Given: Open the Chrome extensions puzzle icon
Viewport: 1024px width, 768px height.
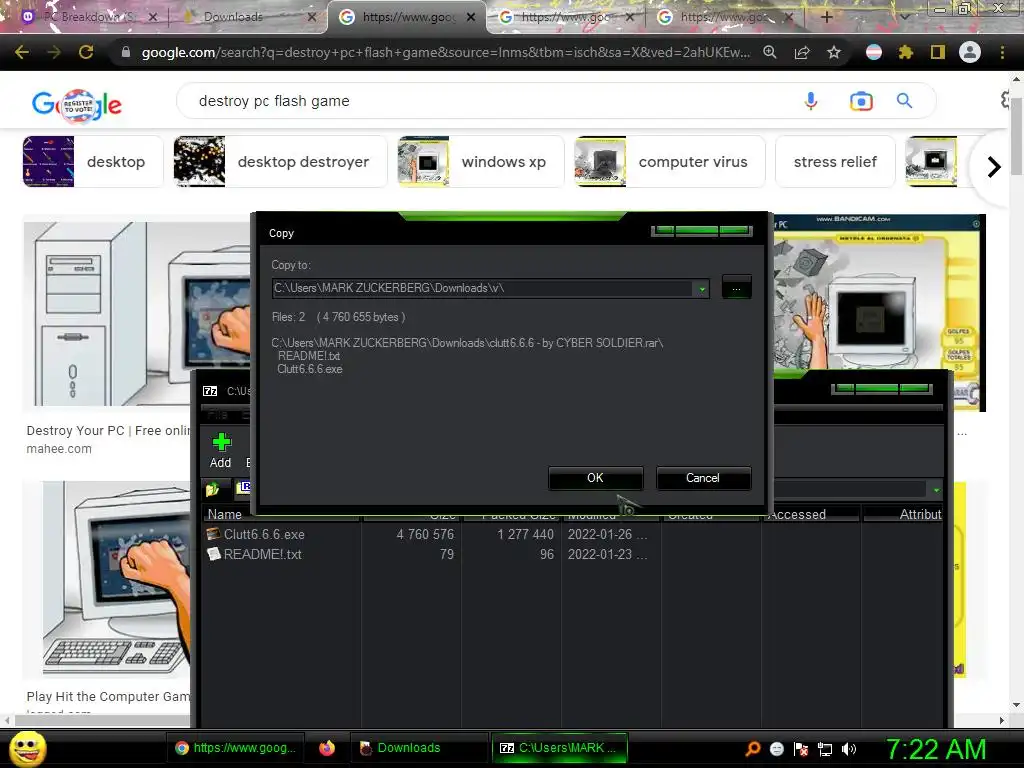Looking at the screenshot, I should (905, 52).
